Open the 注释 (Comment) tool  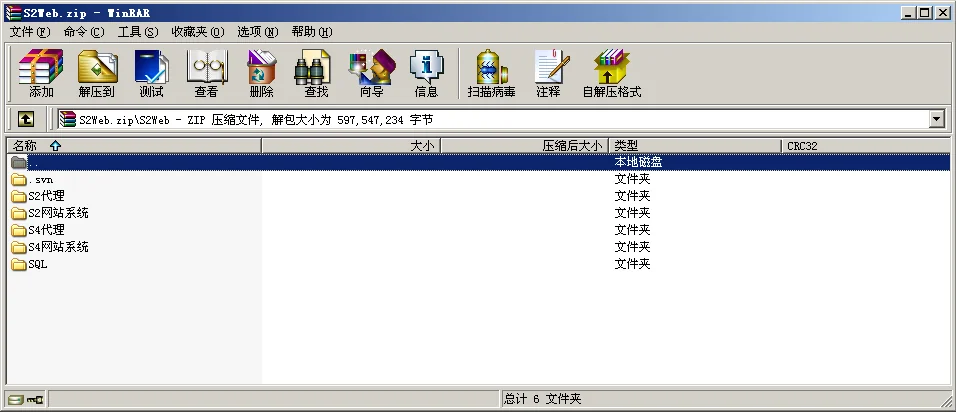[548, 73]
